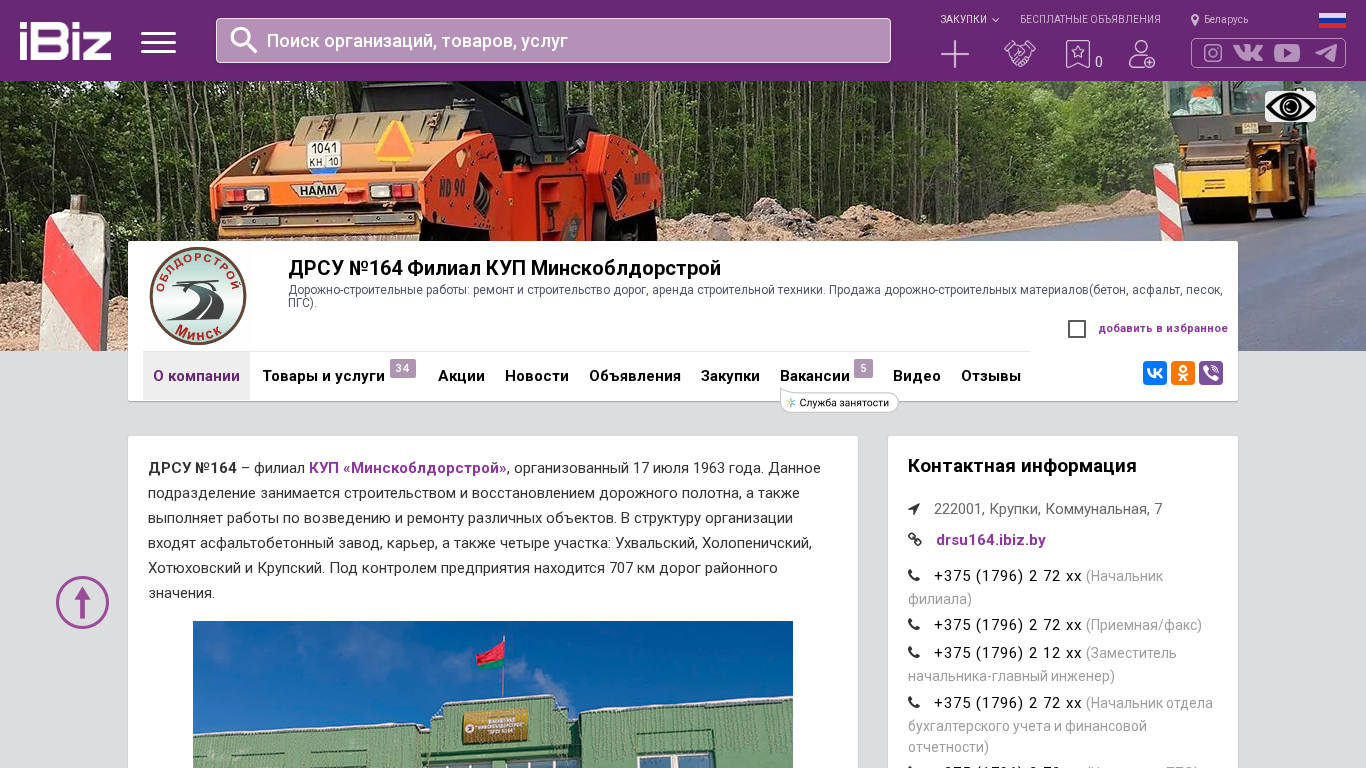Viewport: 1366px width, 768px height.
Task: Click the search magnifier icon
Action: (244, 40)
